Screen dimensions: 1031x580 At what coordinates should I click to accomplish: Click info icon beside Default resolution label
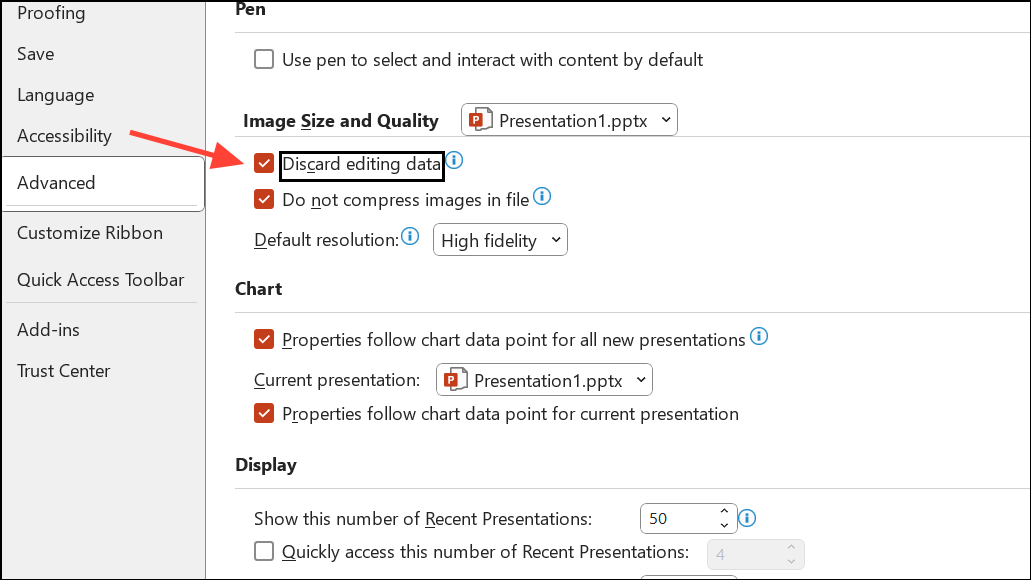coord(409,237)
